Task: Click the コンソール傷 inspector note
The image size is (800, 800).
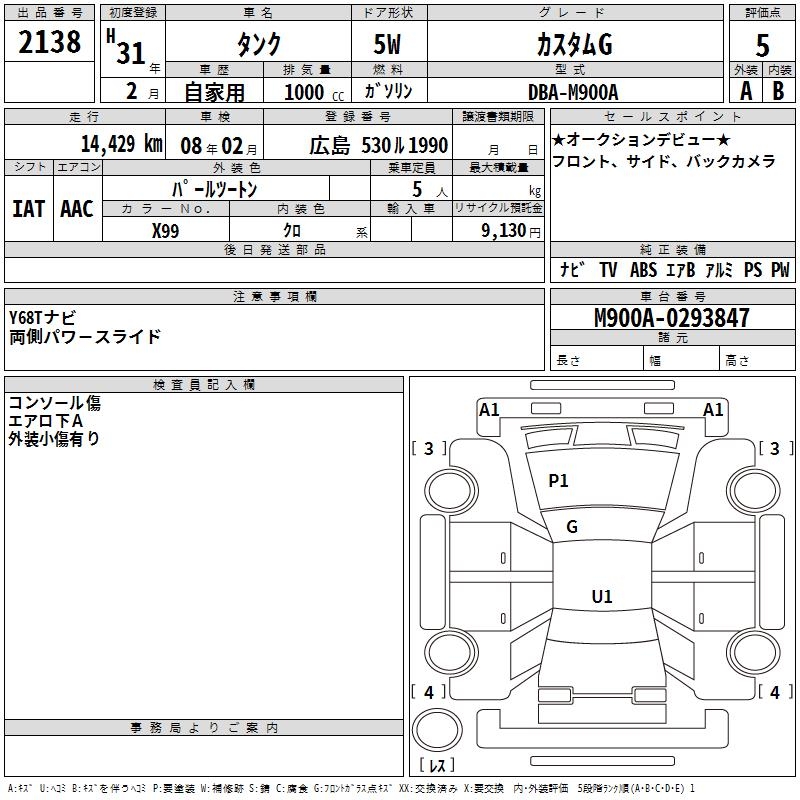Action: 54,403
